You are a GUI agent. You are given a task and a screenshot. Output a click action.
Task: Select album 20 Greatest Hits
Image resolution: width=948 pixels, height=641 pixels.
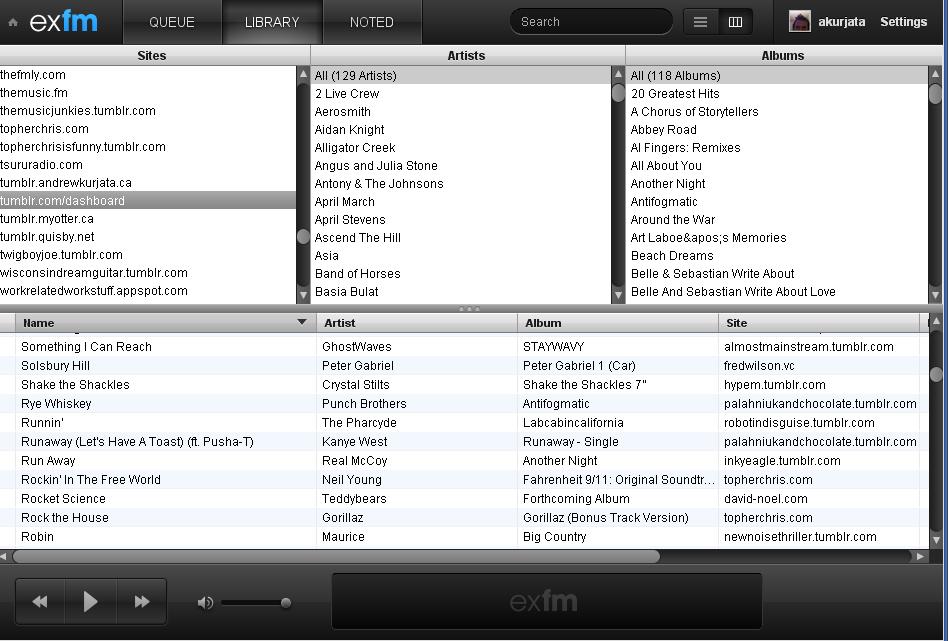[777, 94]
